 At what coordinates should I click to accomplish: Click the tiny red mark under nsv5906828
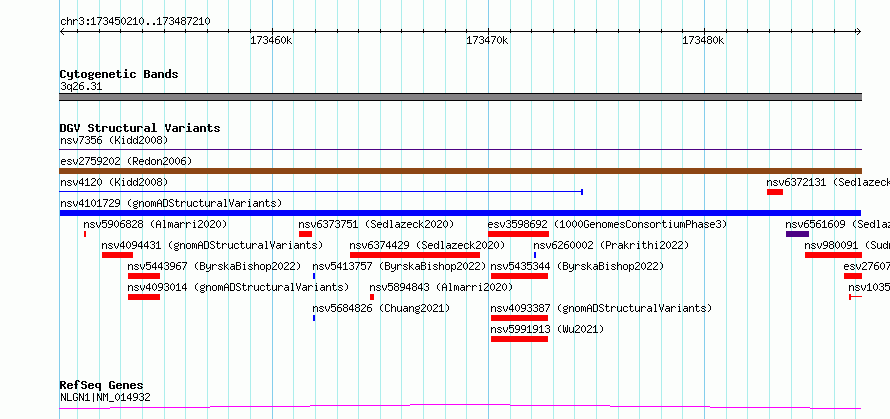click(85, 234)
